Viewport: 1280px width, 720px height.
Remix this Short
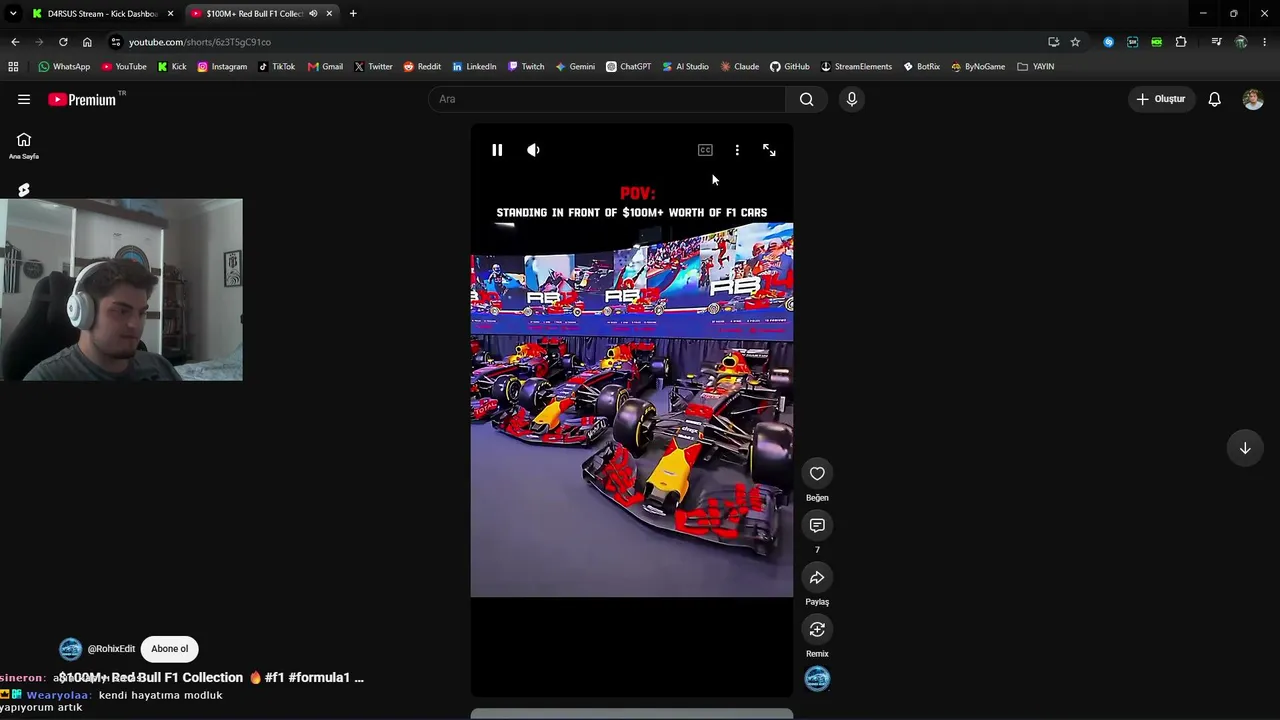tap(817, 630)
